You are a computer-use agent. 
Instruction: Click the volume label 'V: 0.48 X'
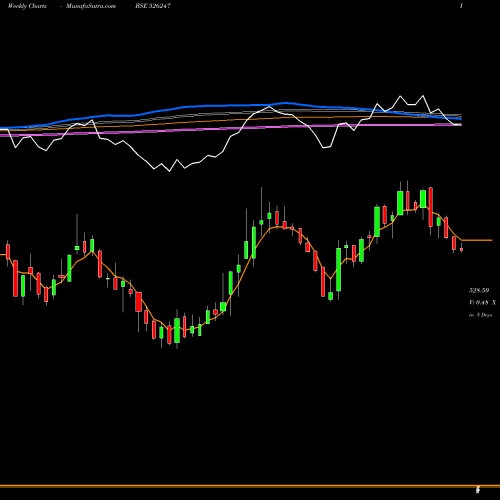[x=482, y=303]
